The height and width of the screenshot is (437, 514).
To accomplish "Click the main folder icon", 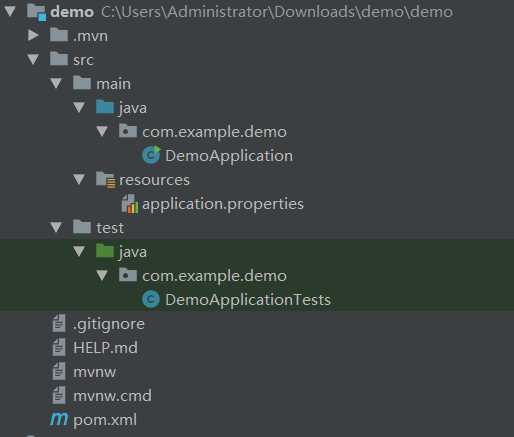I will [82, 83].
